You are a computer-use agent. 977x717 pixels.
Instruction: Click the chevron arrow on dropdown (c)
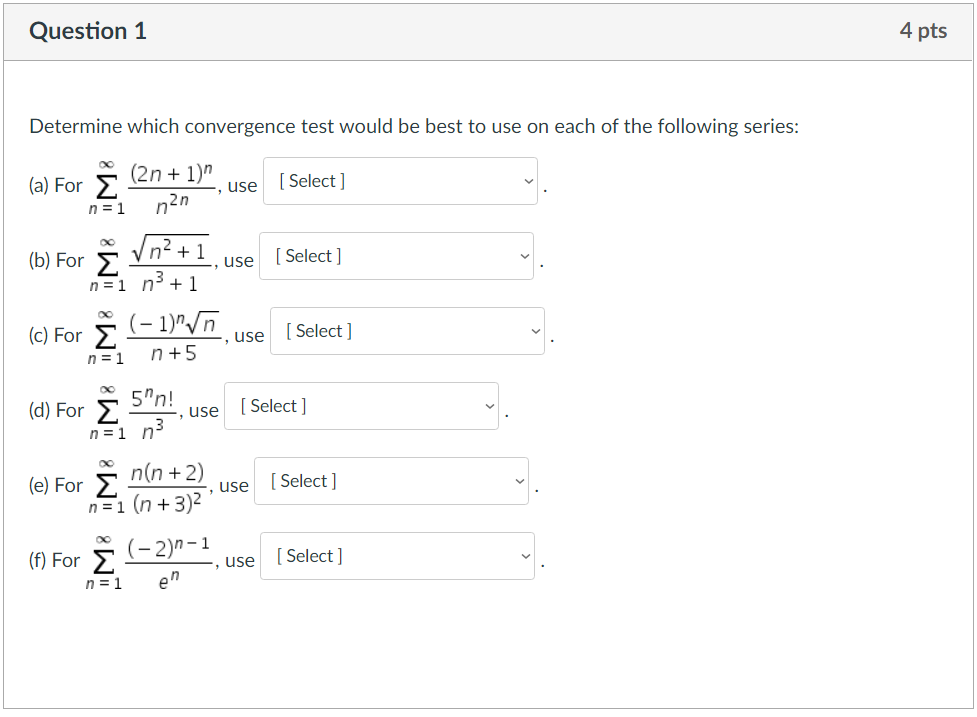click(535, 331)
